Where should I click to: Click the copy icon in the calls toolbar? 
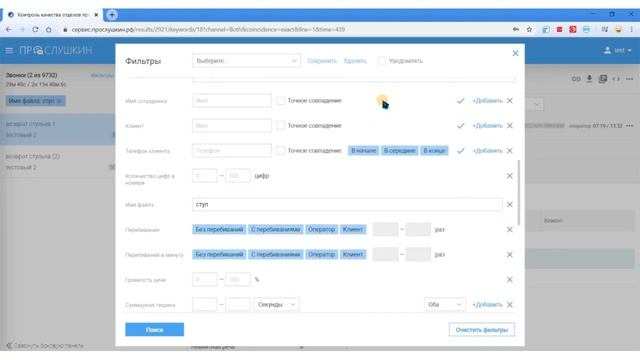point(602,79)
